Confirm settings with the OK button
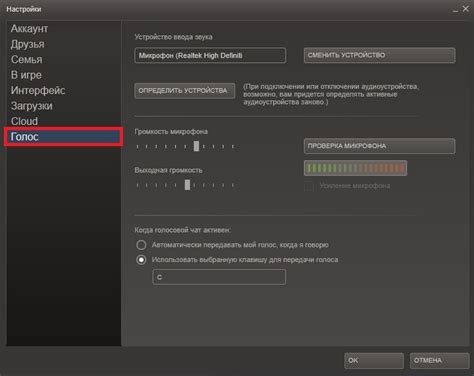 click(x=374, y=361)
